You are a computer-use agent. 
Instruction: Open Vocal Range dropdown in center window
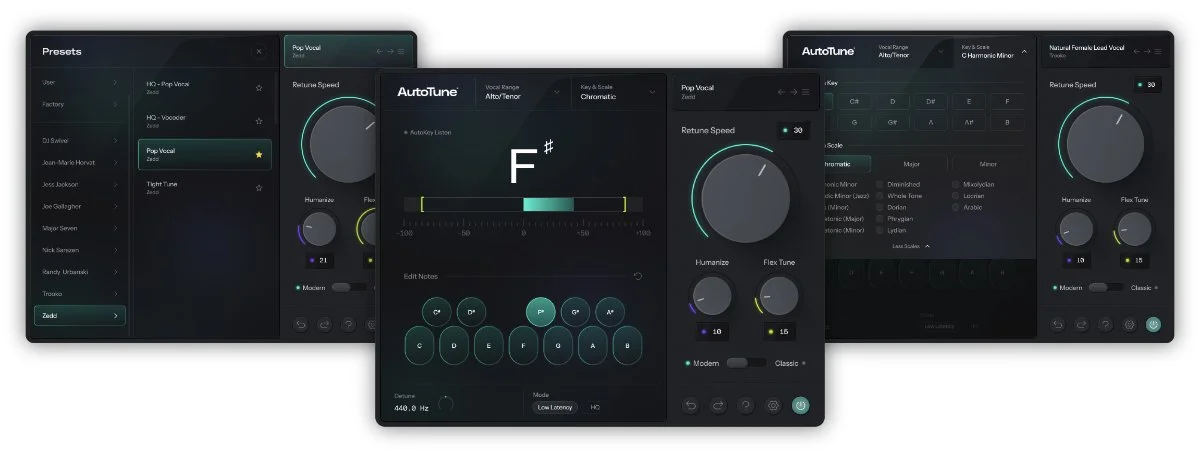(x=523, y=92)
